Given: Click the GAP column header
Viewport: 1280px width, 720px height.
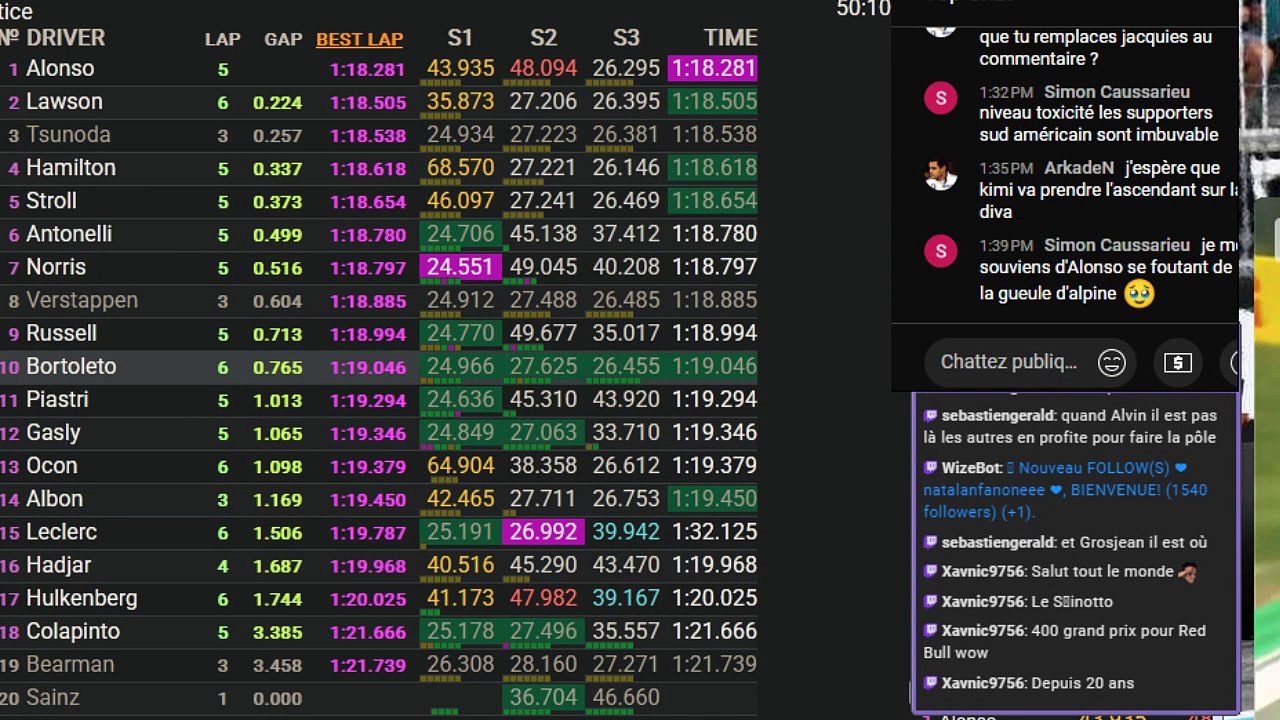Looking at the screenshot, I should [x=283, y=39].
